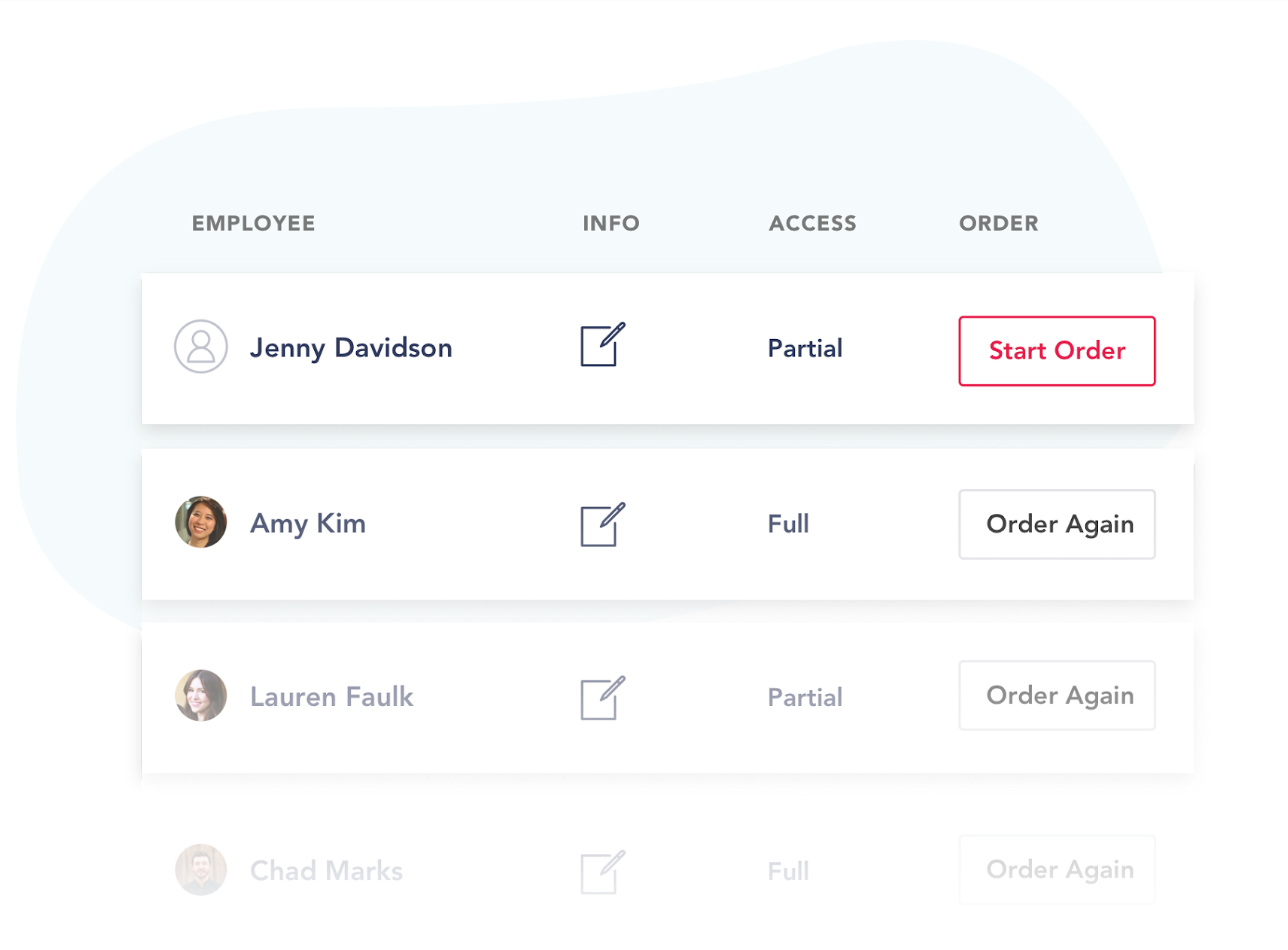Viewport: 1288px width, 950px height.
Task: Click the INFO column header
Action: 611,224
